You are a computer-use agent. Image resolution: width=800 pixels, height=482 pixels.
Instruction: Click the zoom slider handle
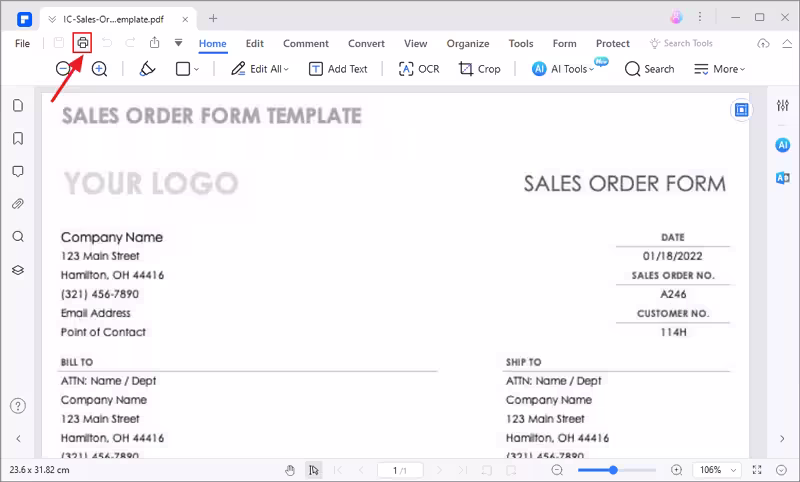coord(613,470)
